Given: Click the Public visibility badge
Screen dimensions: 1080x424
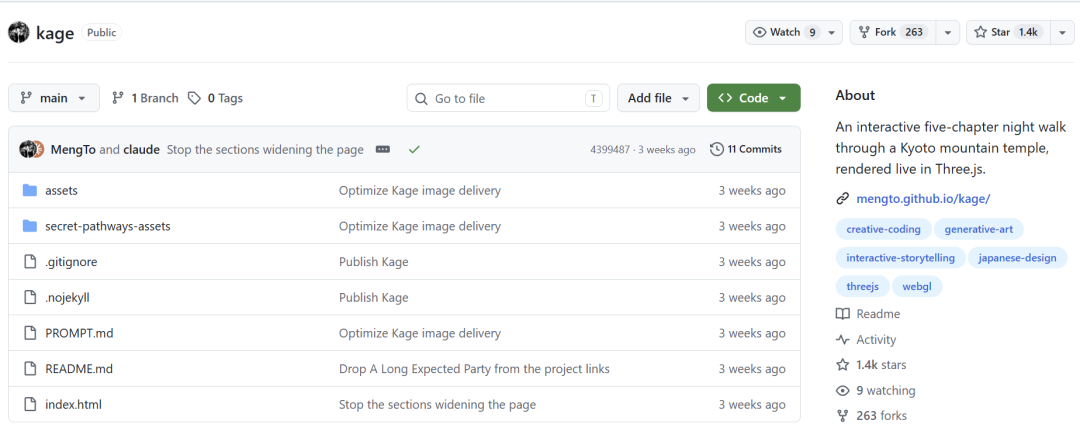Looking at the screenshot, I should coord(101,32).
